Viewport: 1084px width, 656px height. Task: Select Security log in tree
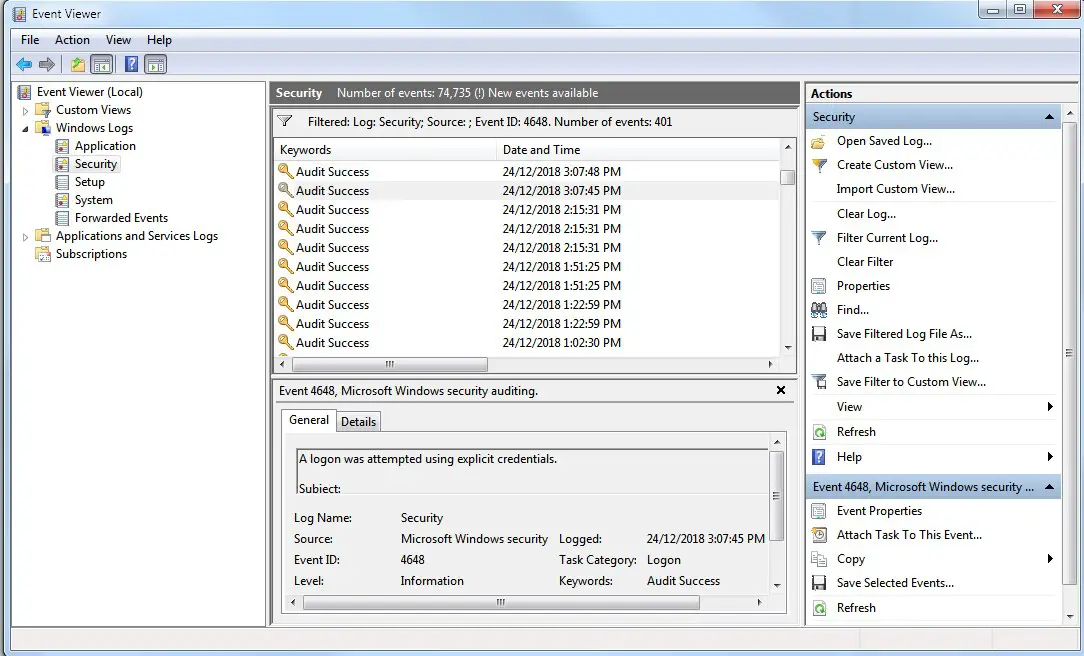click(x=95, y=164)
